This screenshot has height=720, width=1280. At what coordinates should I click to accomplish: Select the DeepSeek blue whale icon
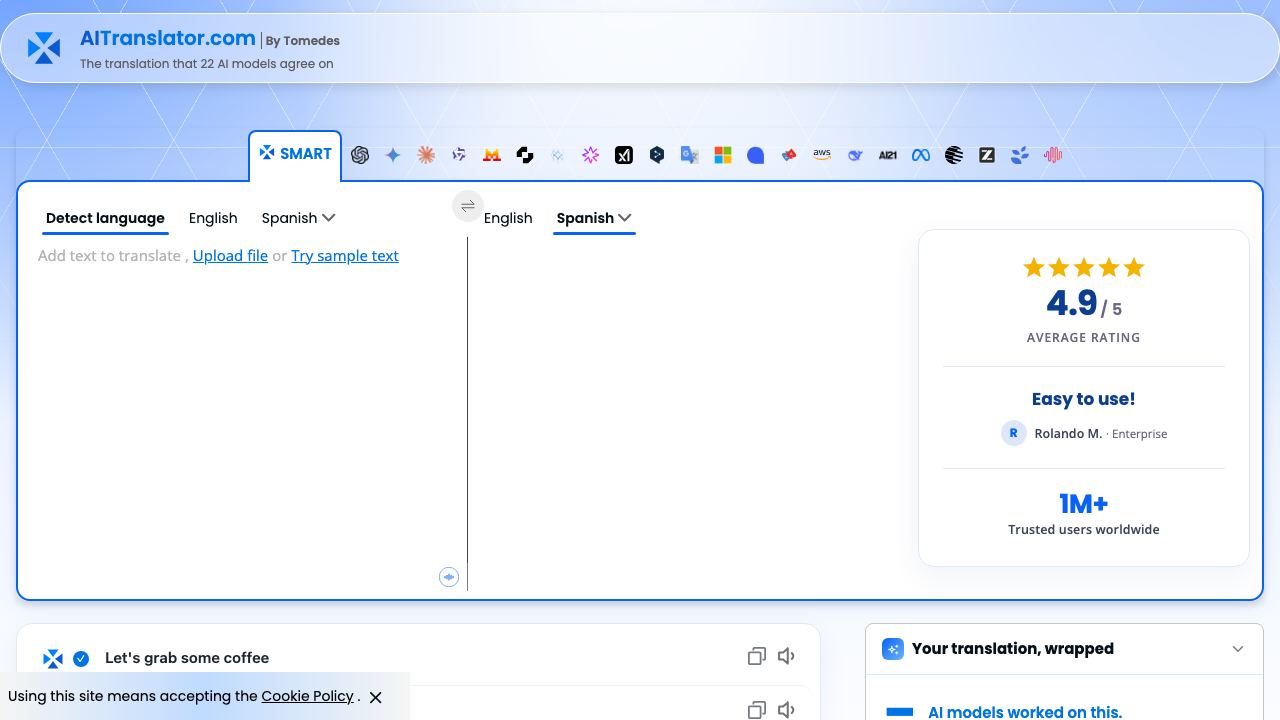coord(855,155)
